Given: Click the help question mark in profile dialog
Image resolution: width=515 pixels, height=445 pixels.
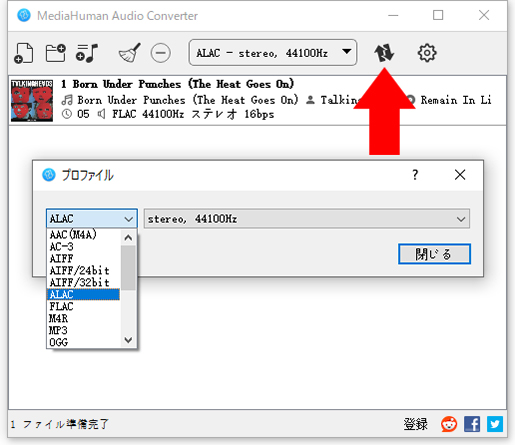Looking at the screenshot, I should (x=415, y=175).
